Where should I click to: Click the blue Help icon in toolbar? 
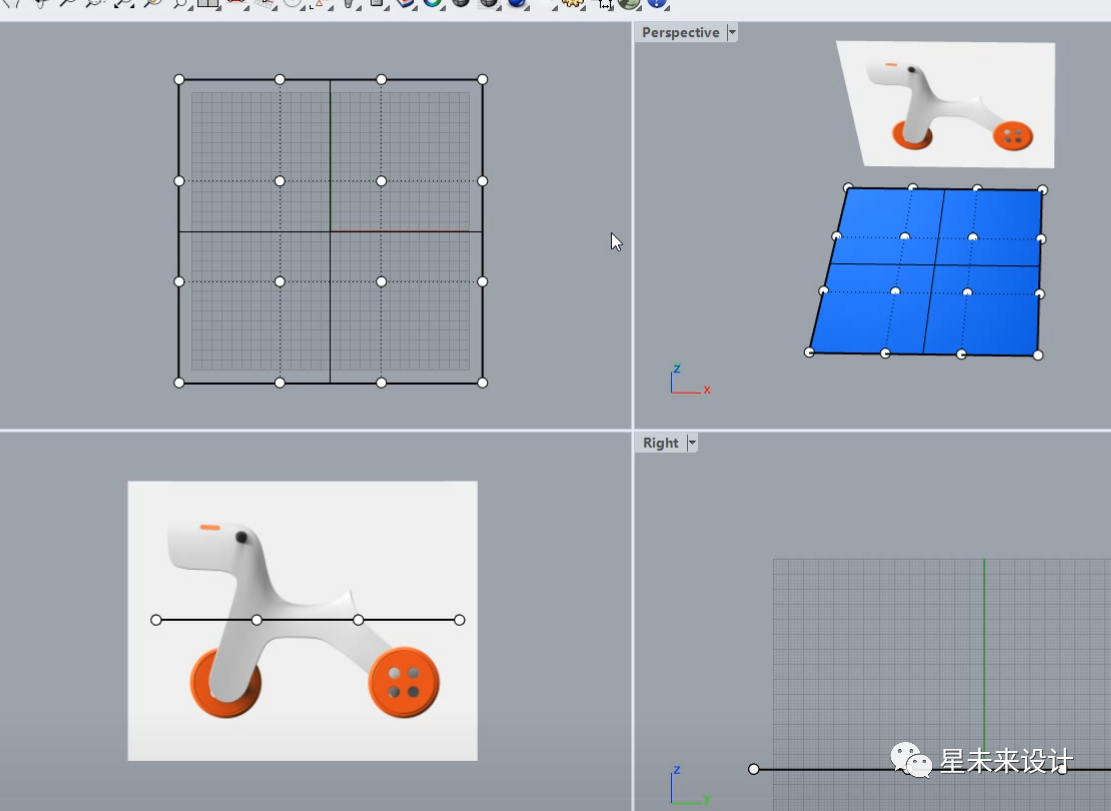pos(657,3)
